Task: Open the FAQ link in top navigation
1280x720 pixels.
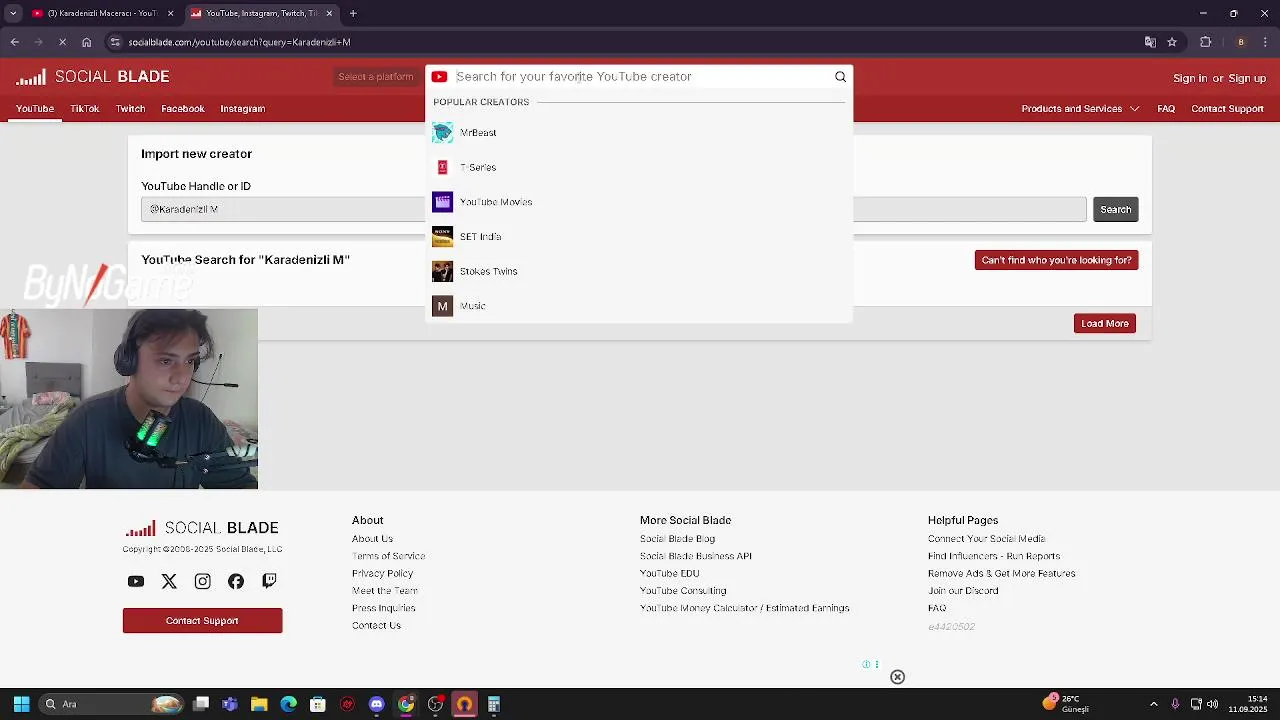Action: click(x=1166, y=109)
